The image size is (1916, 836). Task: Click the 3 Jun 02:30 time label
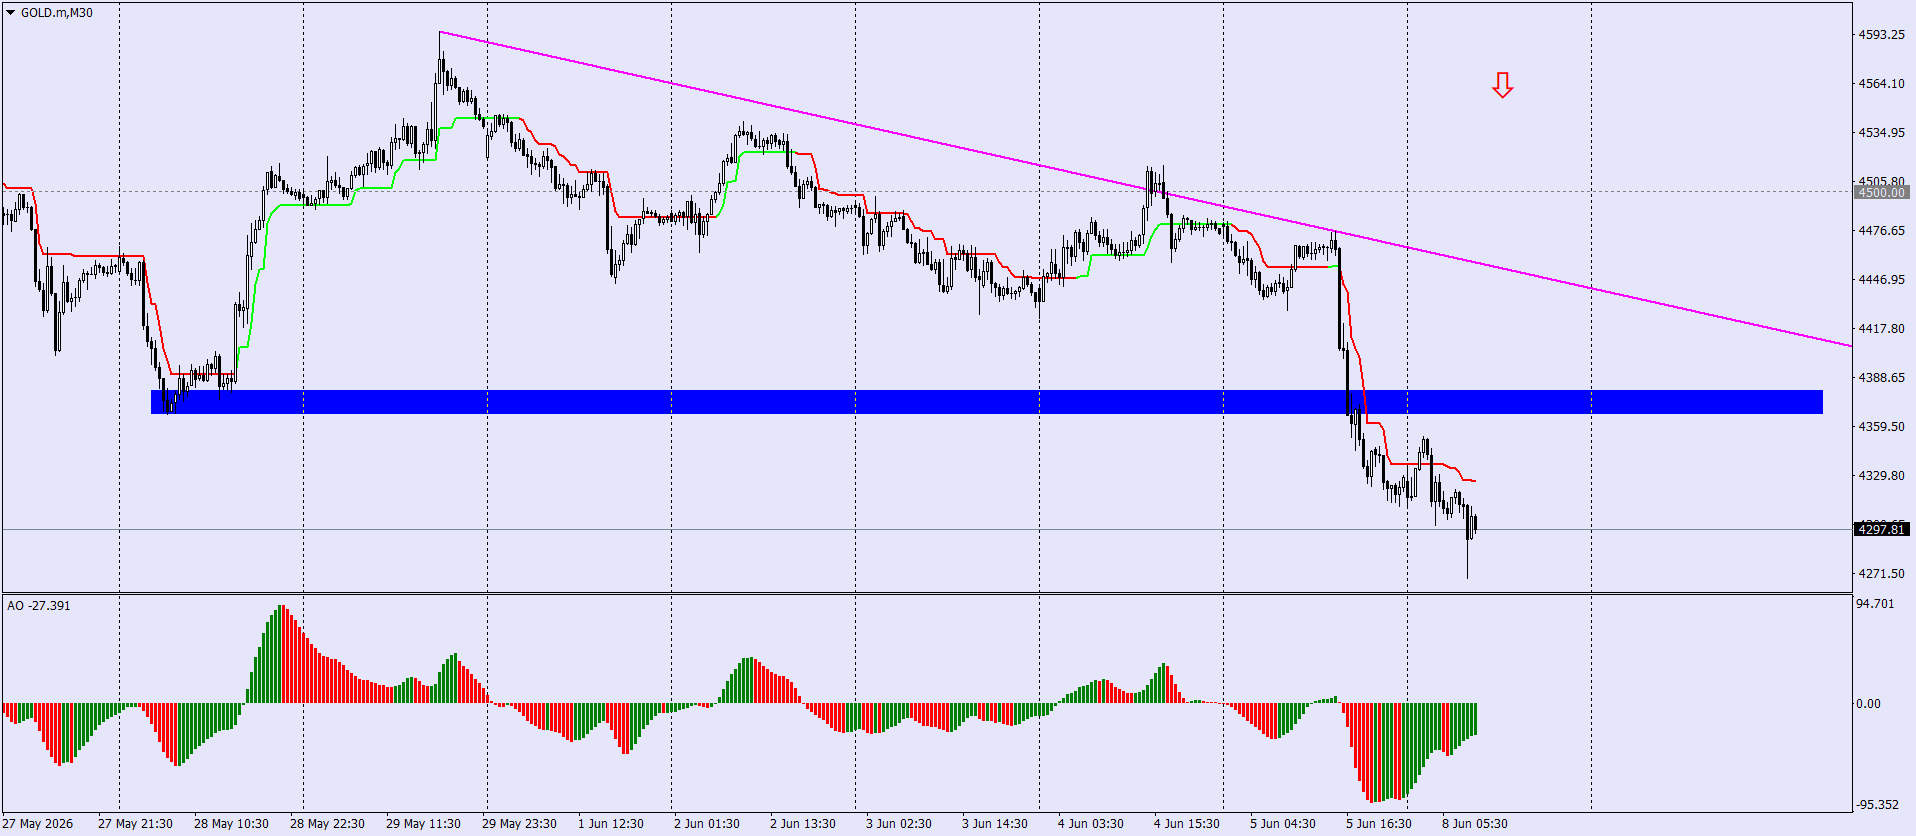coord(899,824)
